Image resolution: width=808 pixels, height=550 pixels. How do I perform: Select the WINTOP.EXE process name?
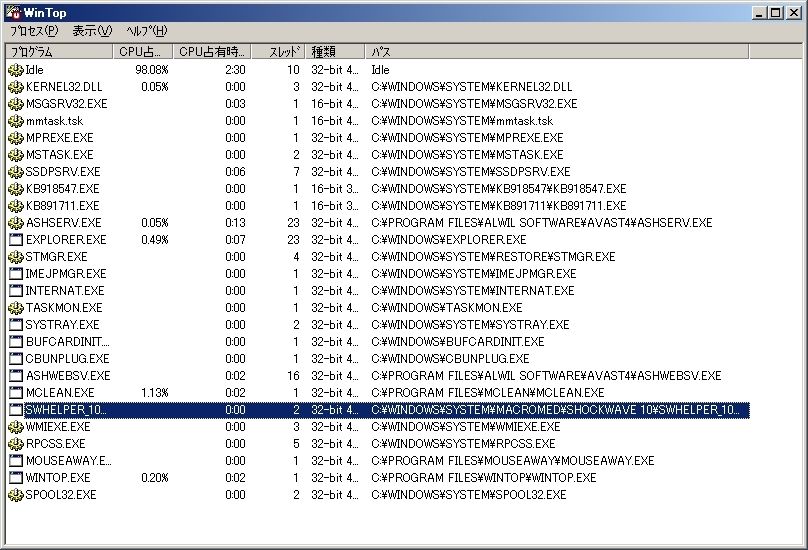point(58,478)
